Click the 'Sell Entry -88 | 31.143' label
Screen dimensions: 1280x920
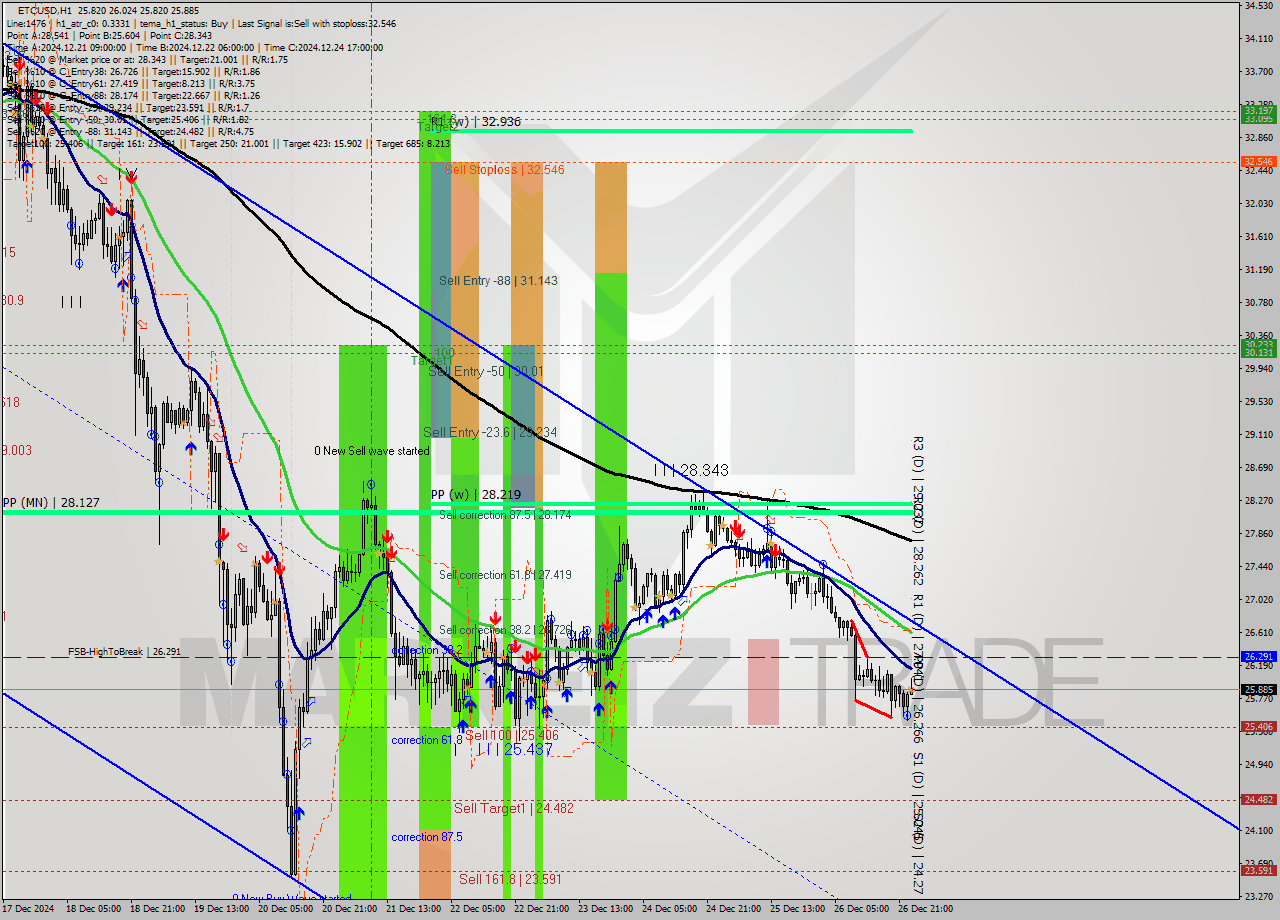pyautogui.click(x=498, y=280)
